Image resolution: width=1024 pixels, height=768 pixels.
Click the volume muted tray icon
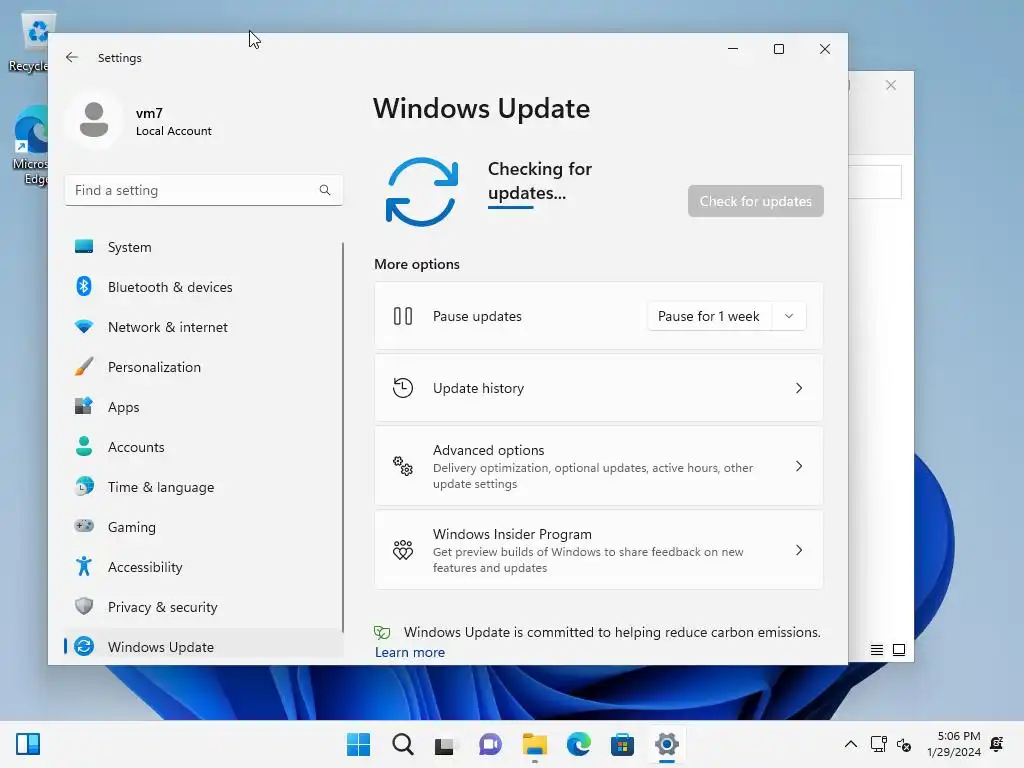click(904, 744)
